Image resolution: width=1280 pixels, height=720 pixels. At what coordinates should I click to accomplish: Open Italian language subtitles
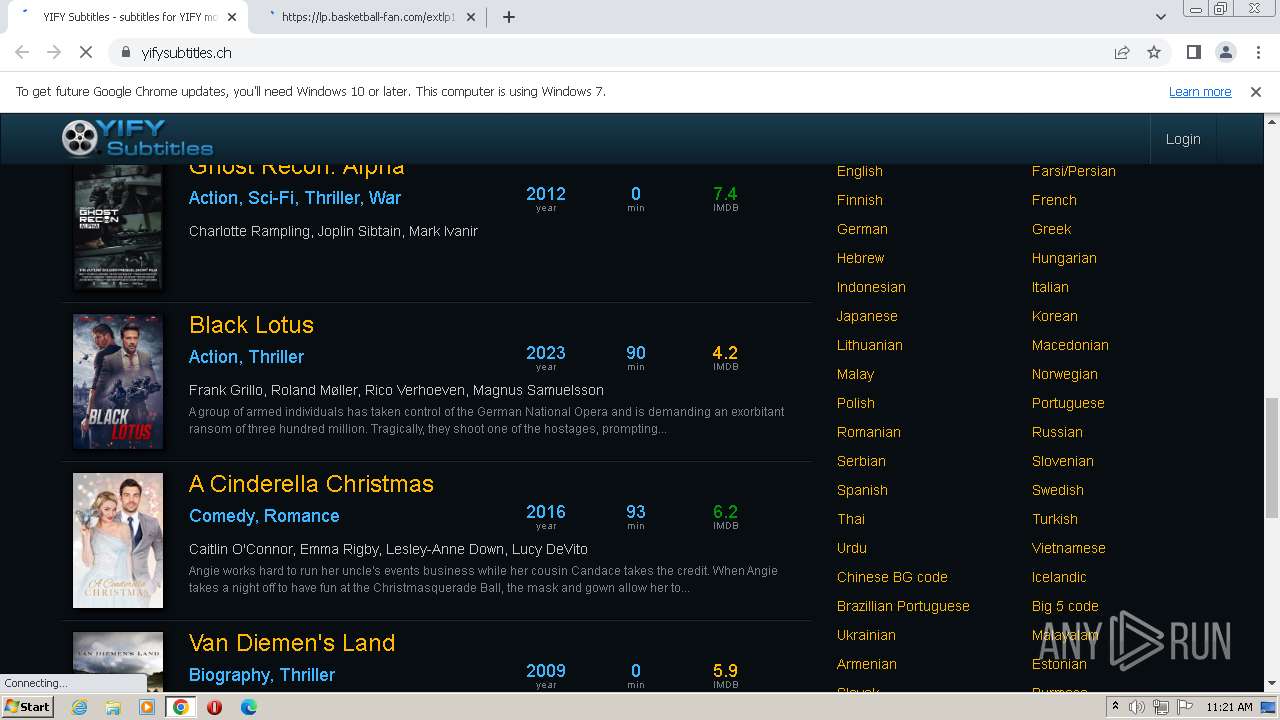pos(1050,287)
